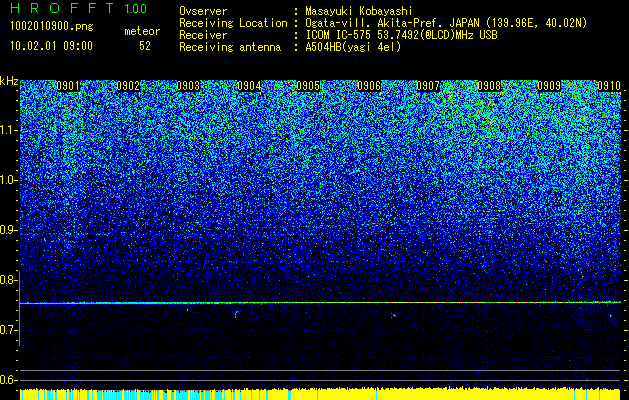Click the ICOM IC-575 receiver text
Screen dimensions: 629x400
[401, 35]
